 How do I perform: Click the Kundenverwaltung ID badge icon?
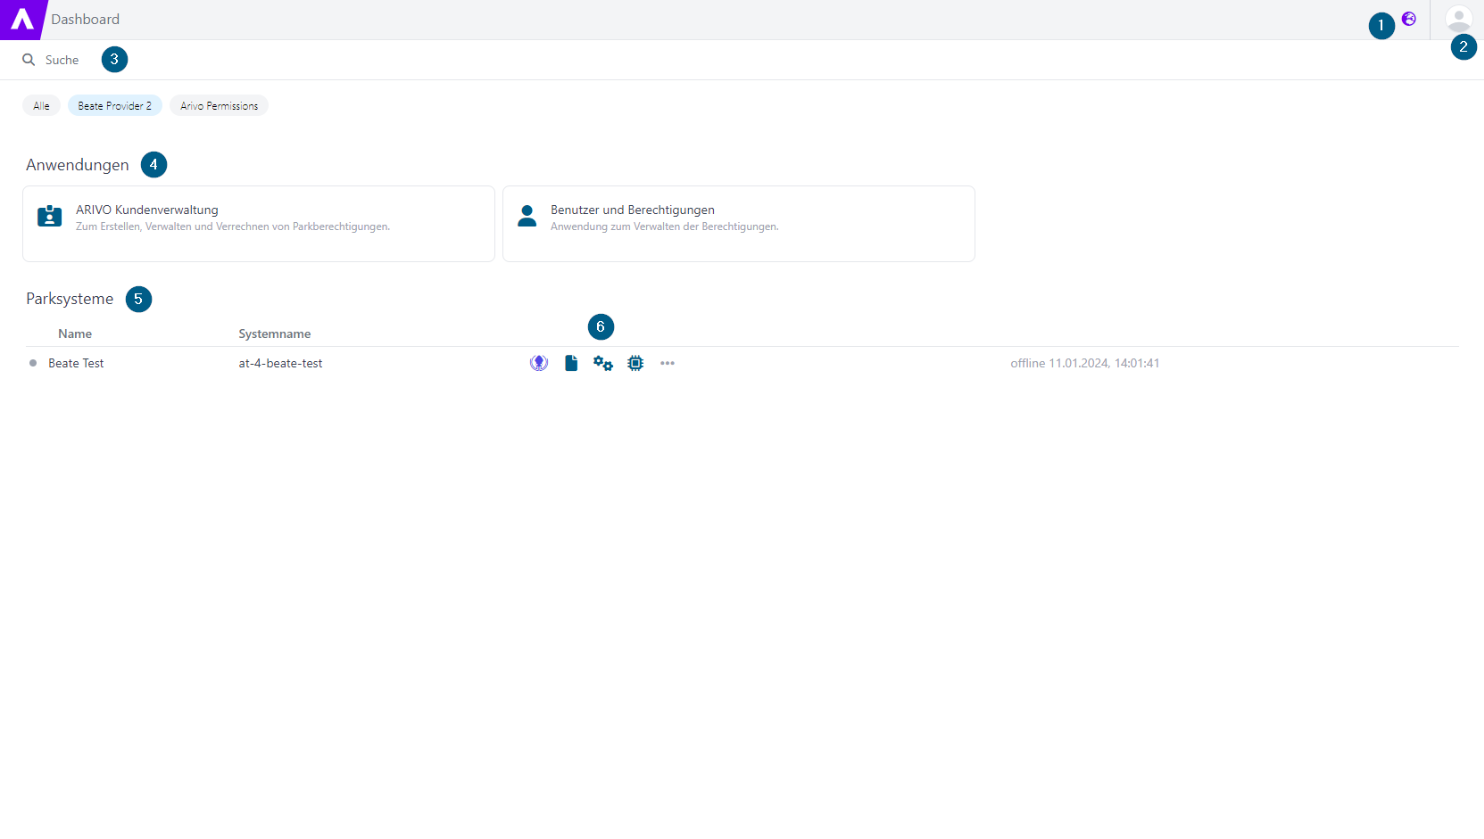coord(49,216)
